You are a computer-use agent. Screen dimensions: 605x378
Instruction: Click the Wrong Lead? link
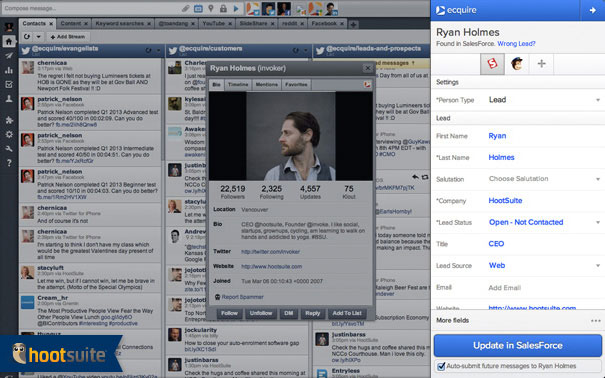point(516,44)
